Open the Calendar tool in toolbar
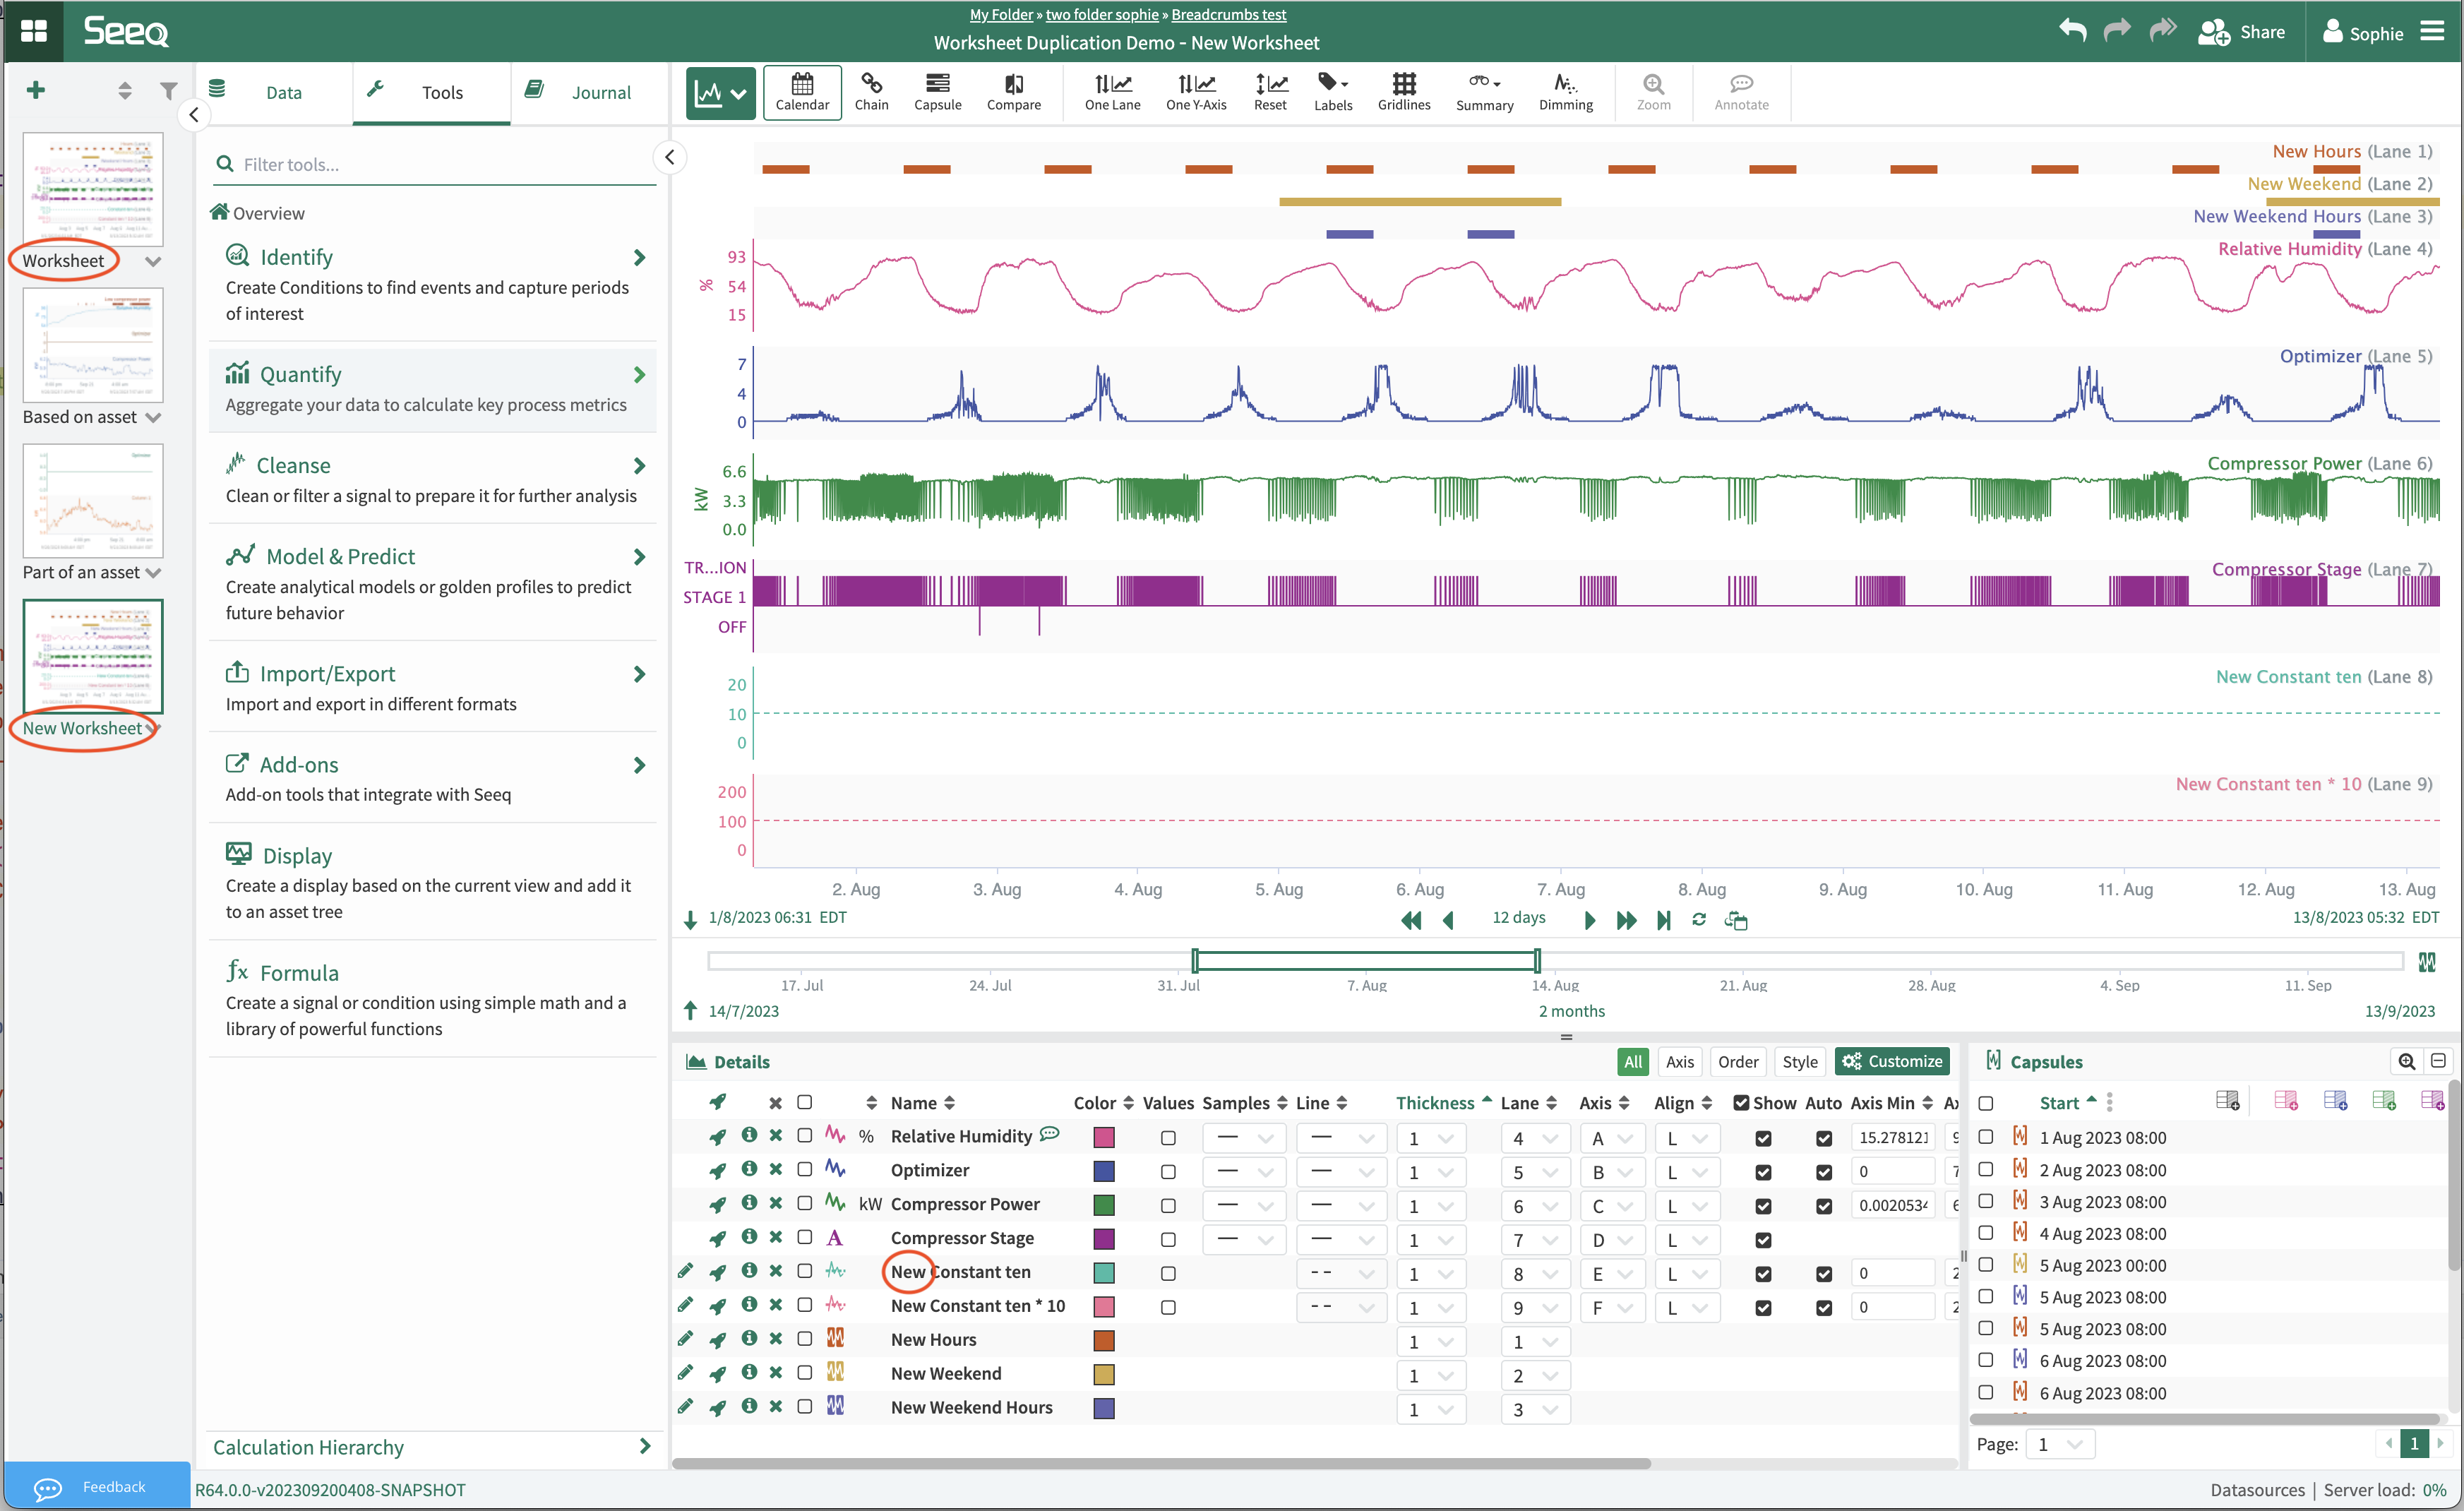 pyautogui.click(x=801, y=92)
